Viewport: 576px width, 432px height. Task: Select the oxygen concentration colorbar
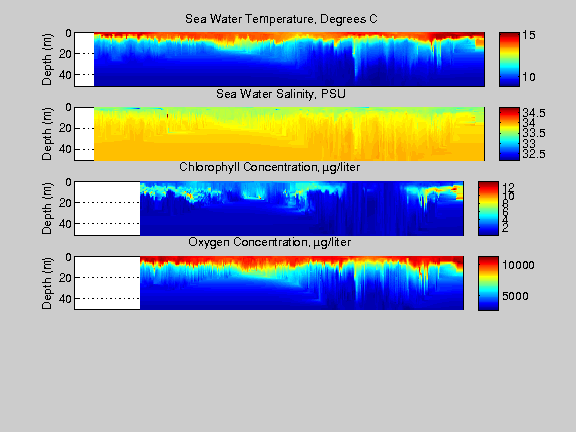point(488,283)
